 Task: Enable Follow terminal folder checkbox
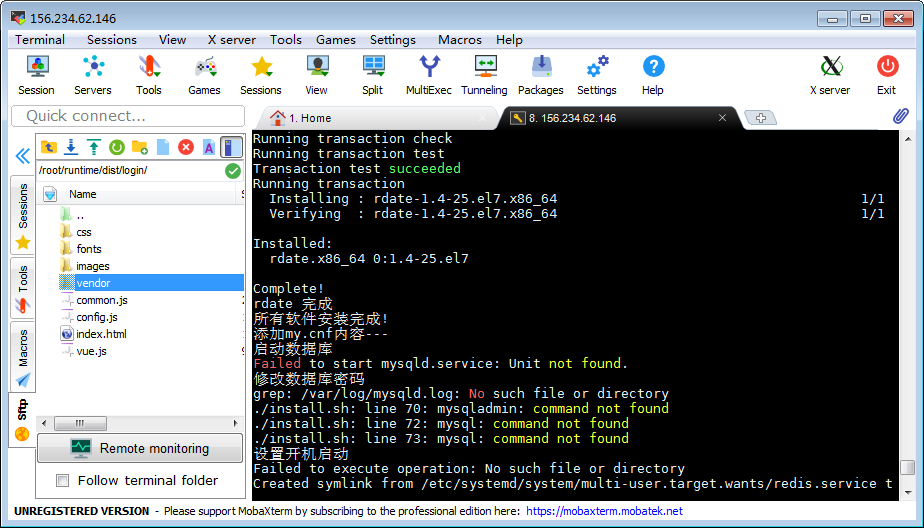(x=63, y=481)
